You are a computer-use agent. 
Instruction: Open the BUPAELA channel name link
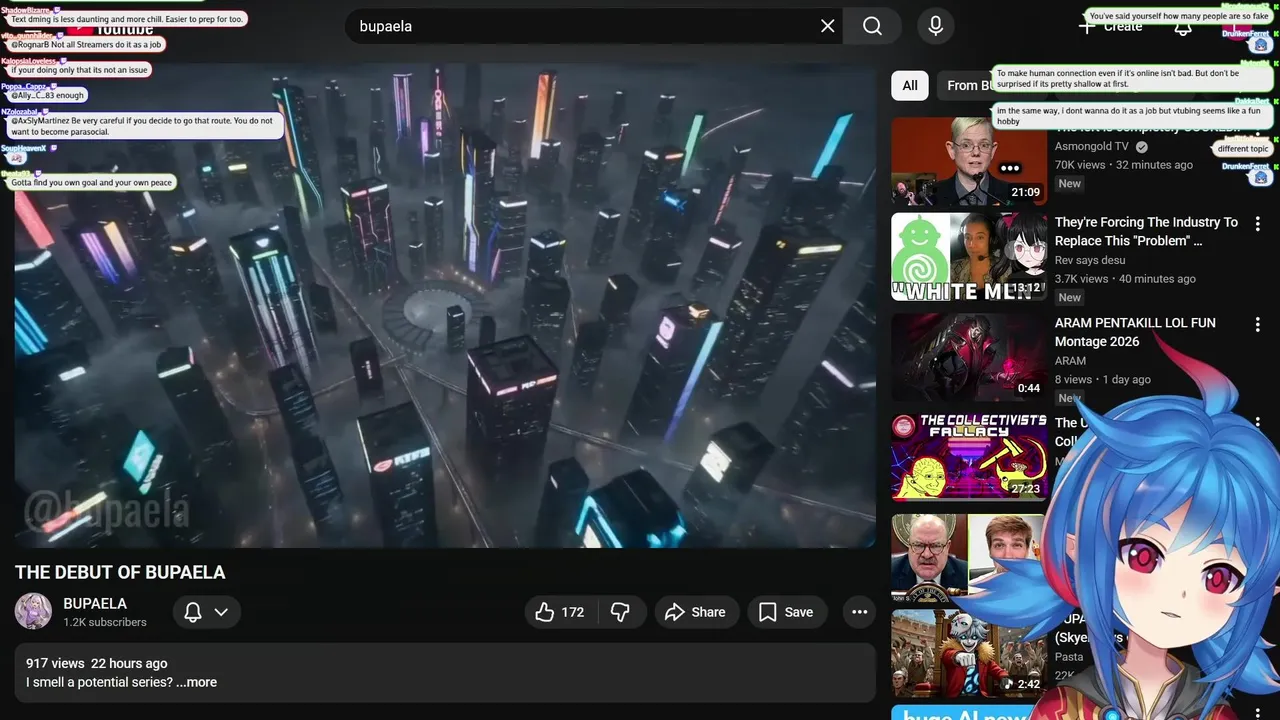(x=95, y=603)
